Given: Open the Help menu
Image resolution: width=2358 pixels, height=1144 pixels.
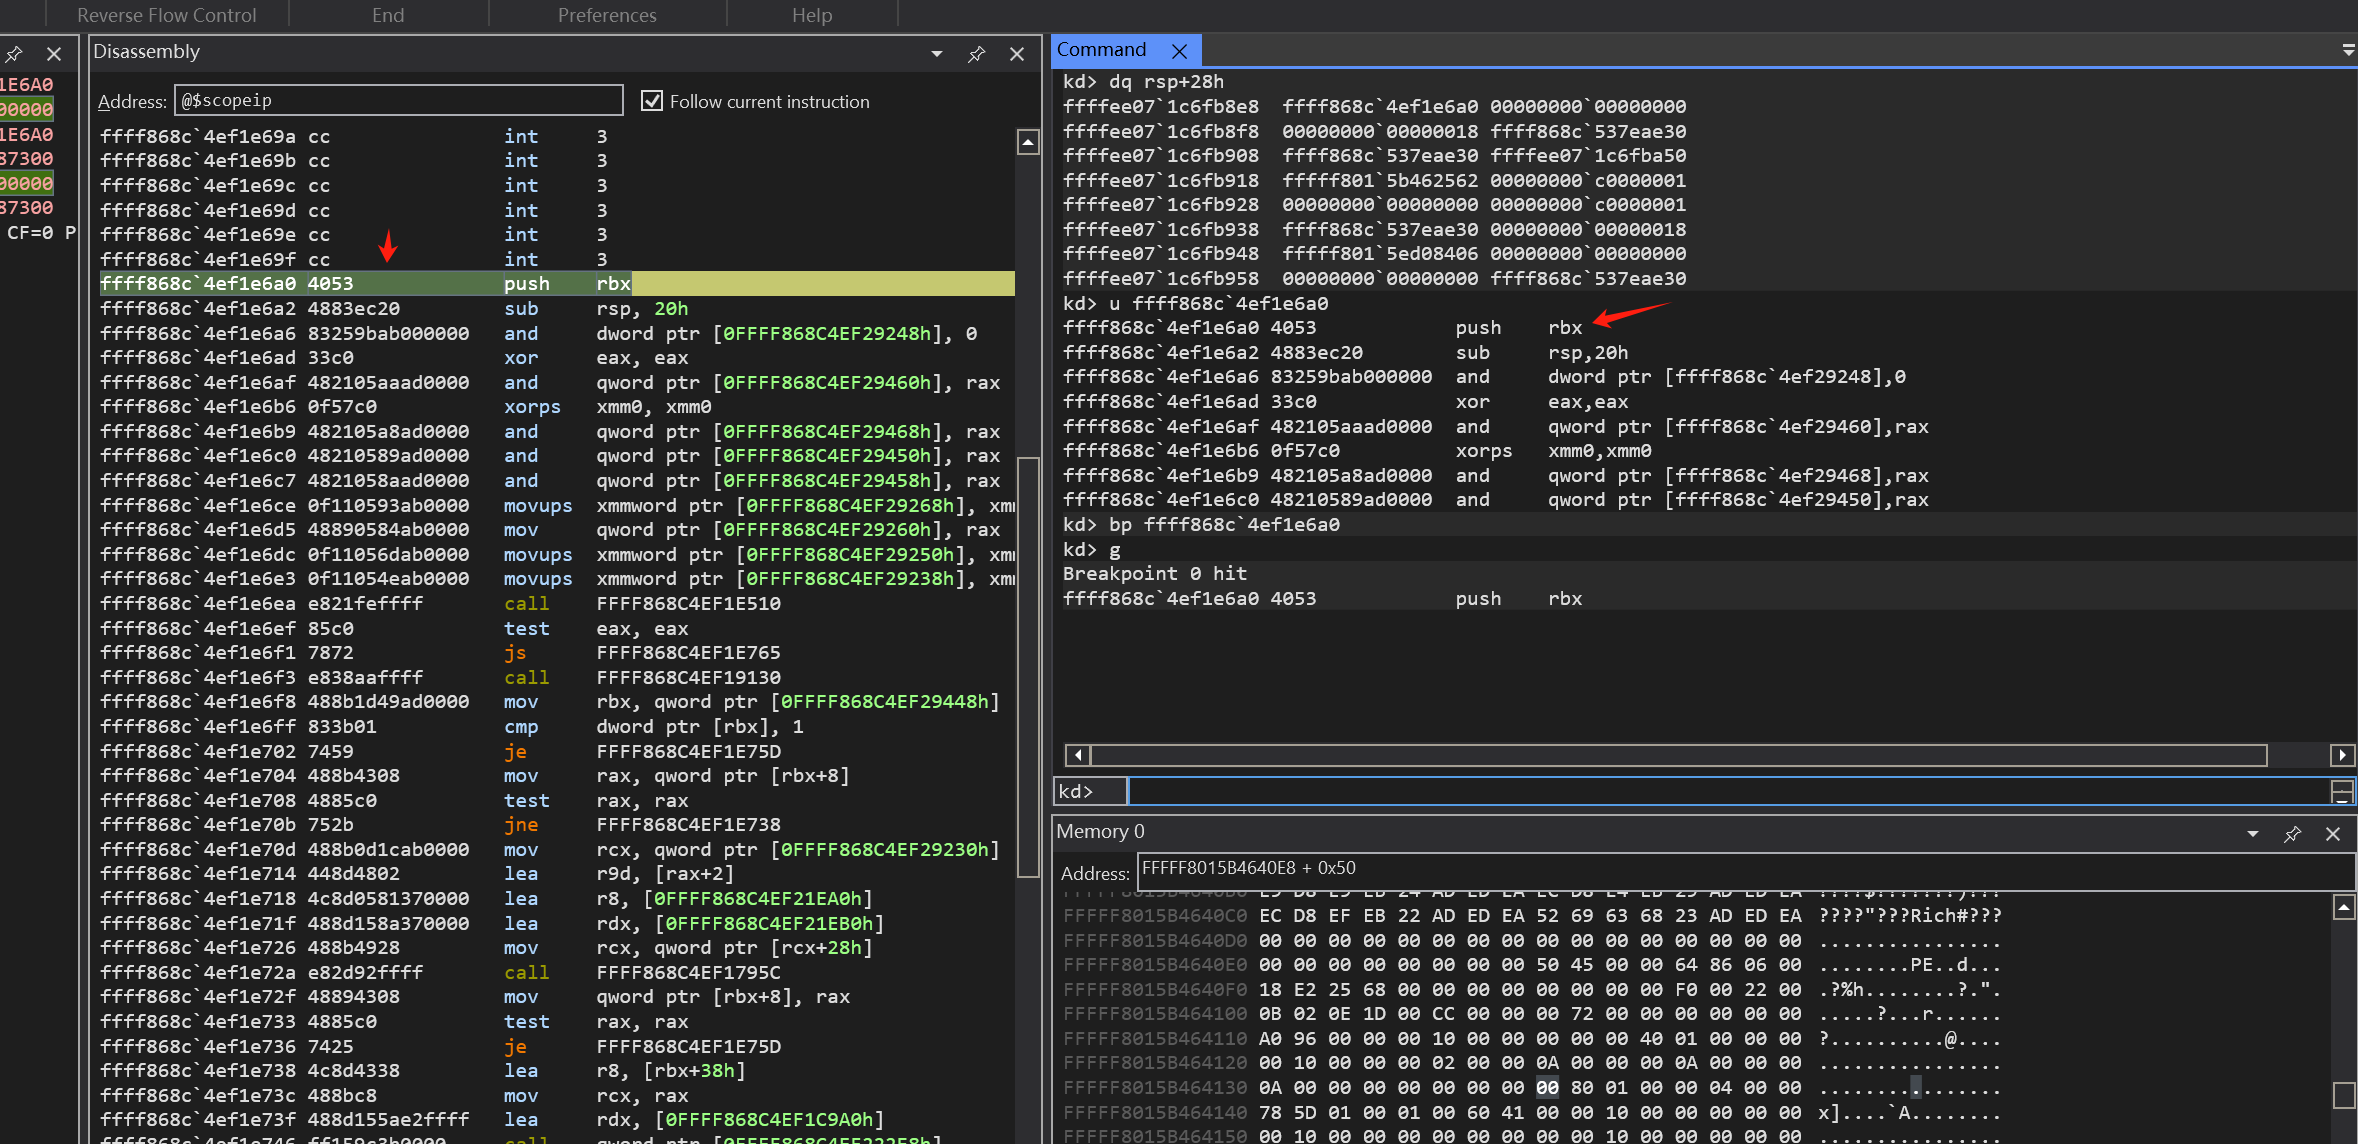Looking at the screenshot, I should click(812, 15).
